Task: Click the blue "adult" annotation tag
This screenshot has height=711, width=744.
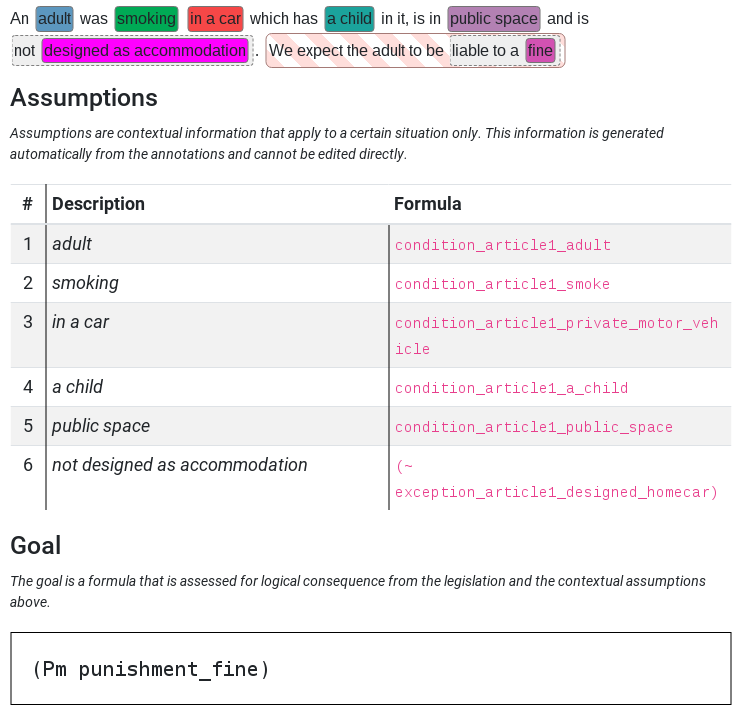Action: 54,19
